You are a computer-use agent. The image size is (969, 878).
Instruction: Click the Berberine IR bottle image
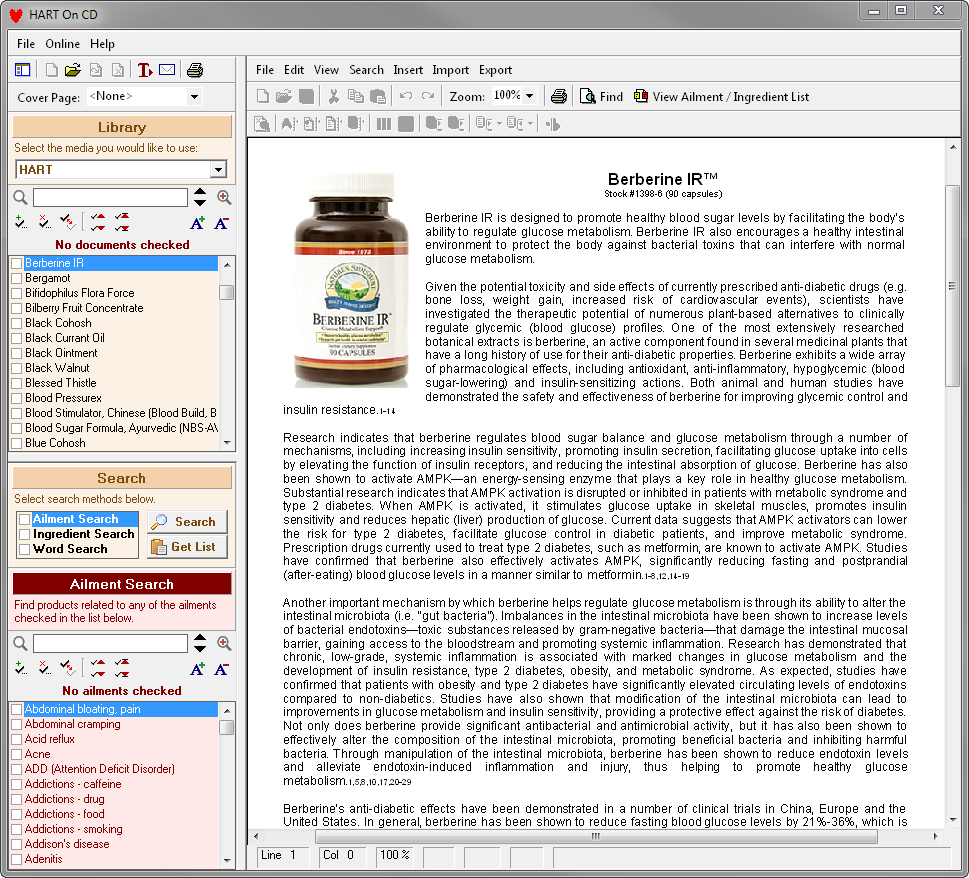350,281
